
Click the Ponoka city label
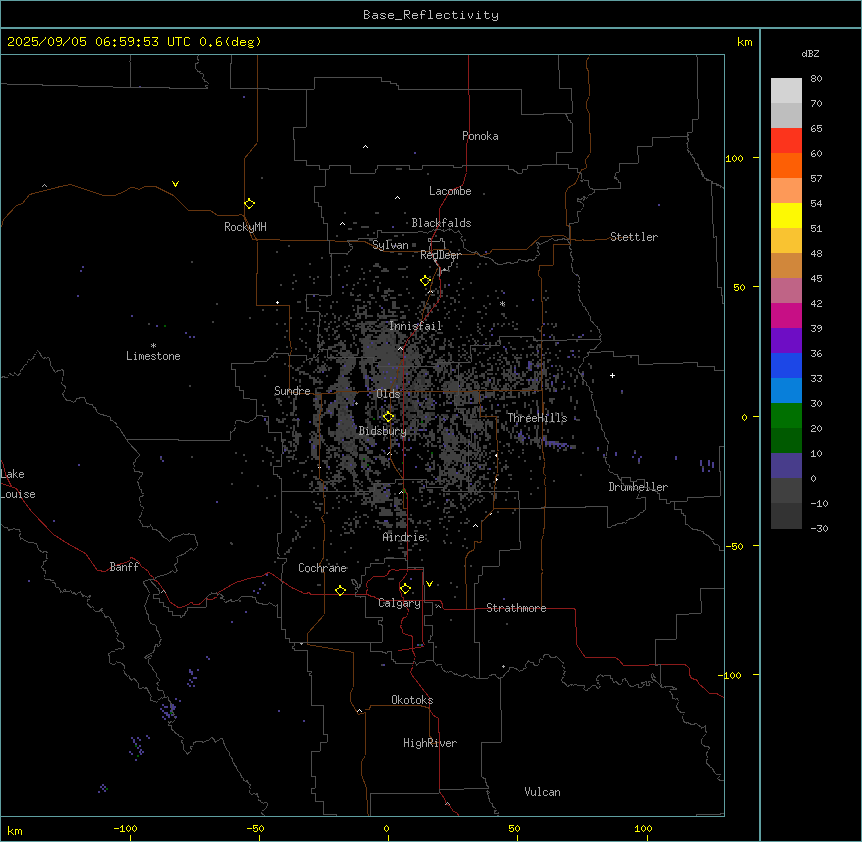(x=480, y=136)
